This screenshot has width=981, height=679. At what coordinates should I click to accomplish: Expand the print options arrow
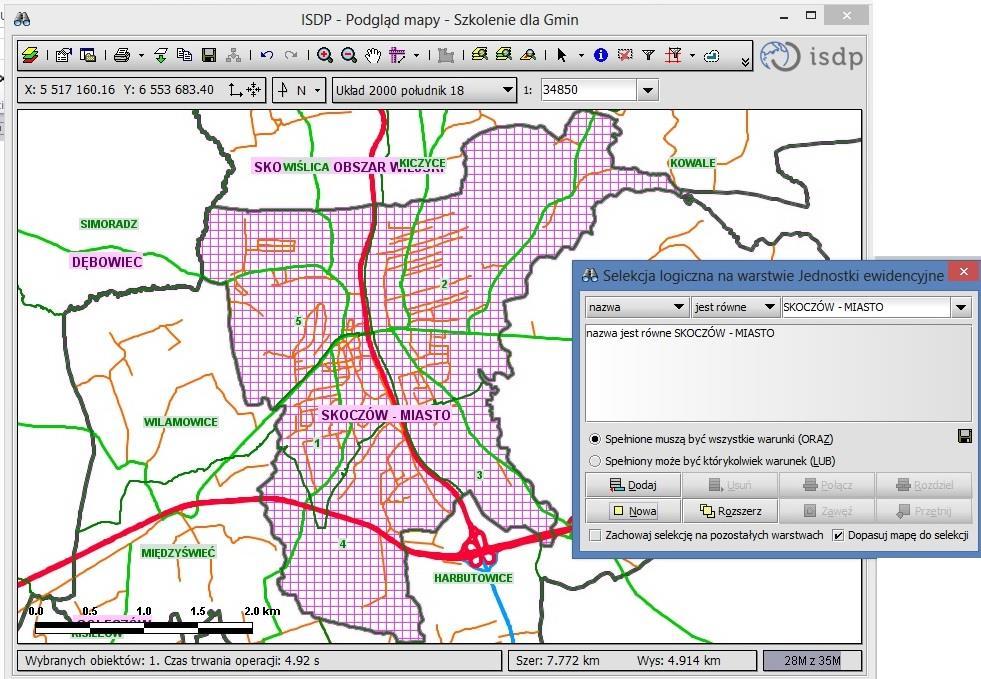tap(141, 56)
